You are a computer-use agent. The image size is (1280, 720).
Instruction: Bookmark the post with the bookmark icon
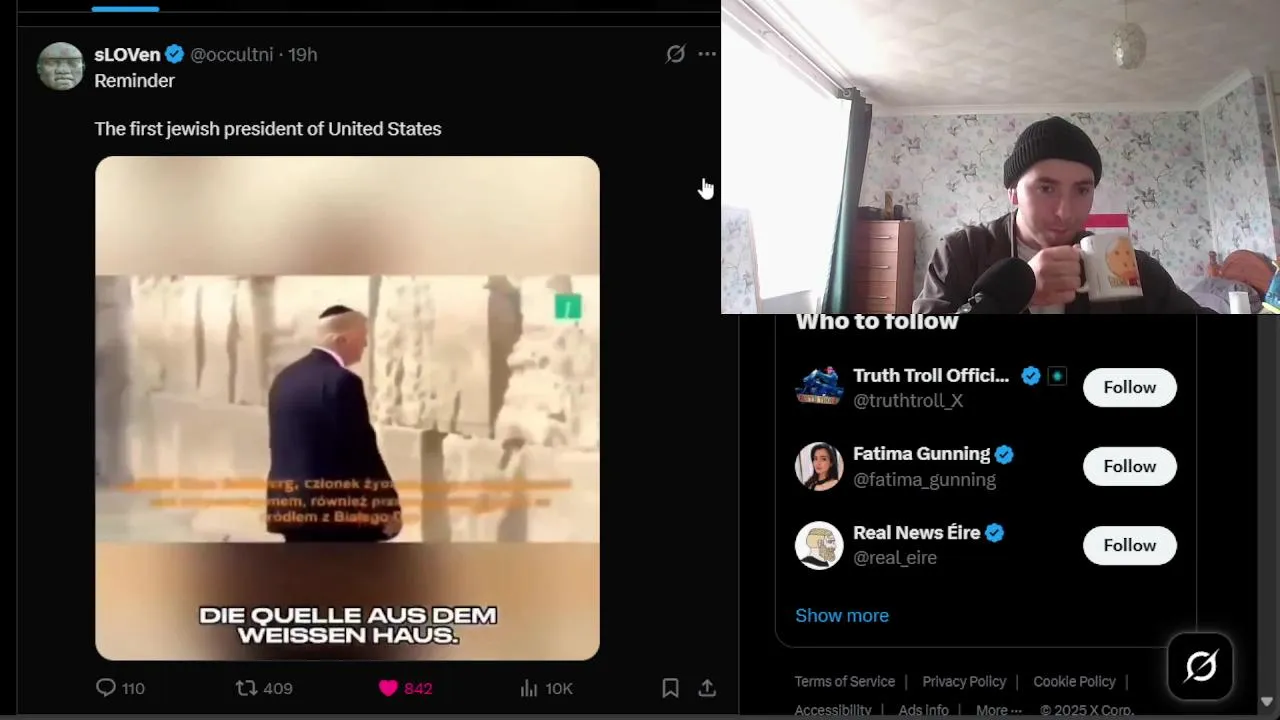[x=671, y=688]
